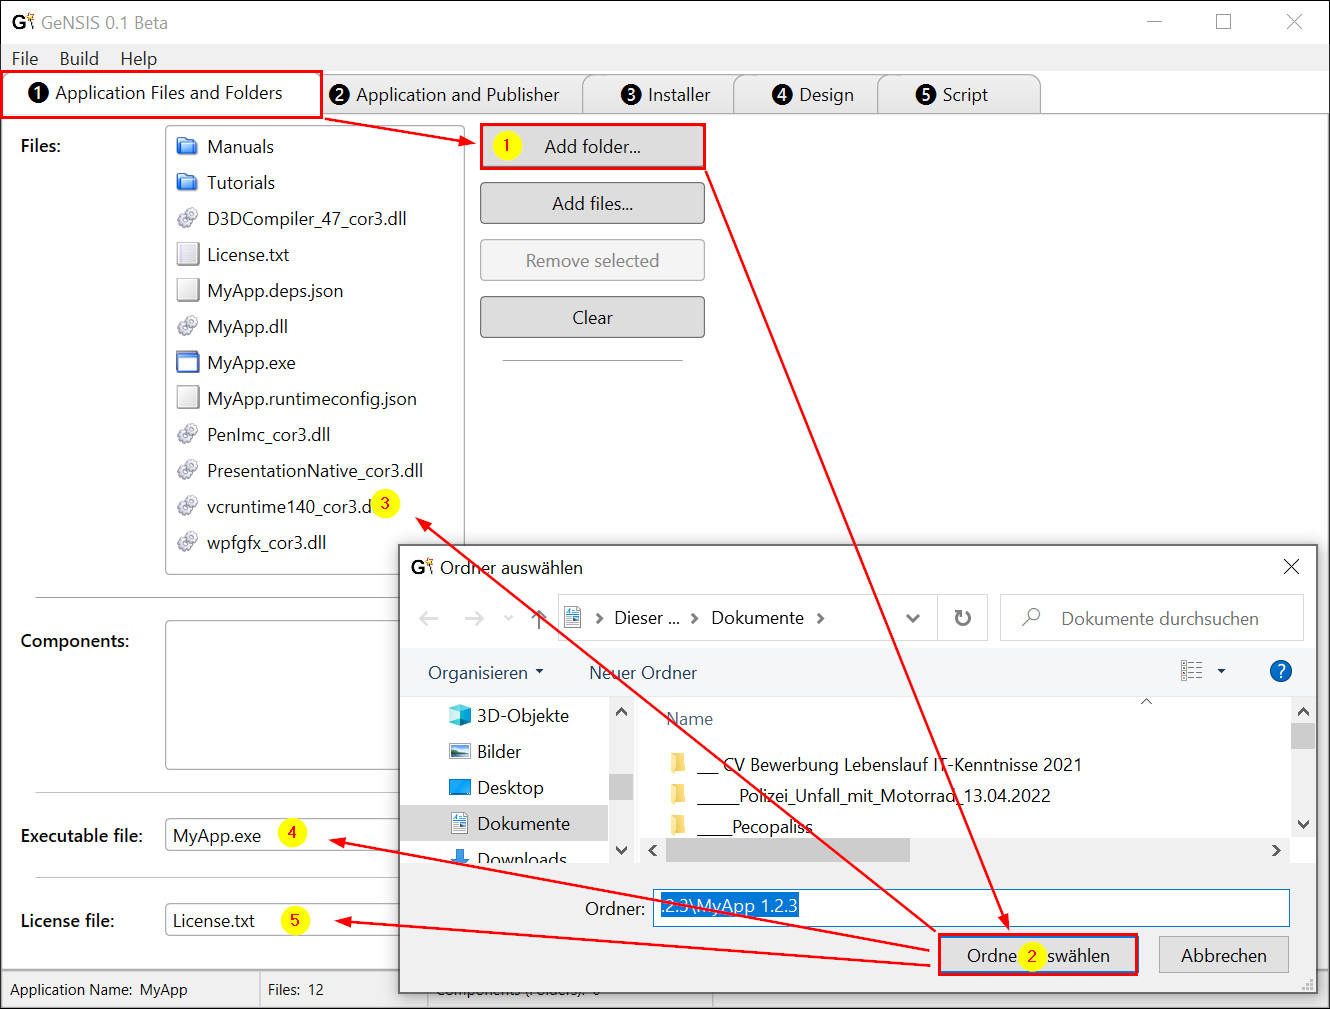The height and width of the screenshot is (1009, 1330).
Task: Open the dialog help button
Action: 1280,671
